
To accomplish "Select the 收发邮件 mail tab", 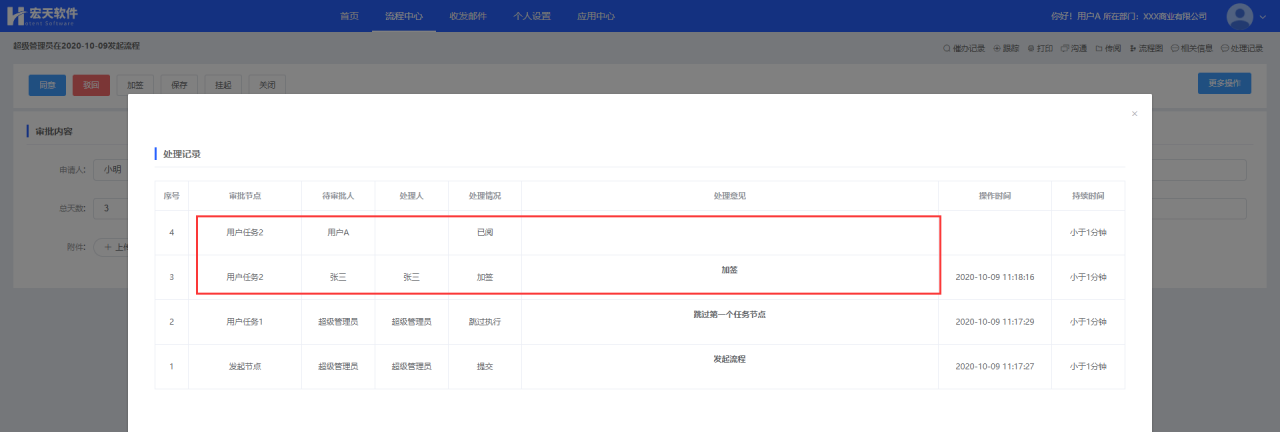I will [468, 16].
